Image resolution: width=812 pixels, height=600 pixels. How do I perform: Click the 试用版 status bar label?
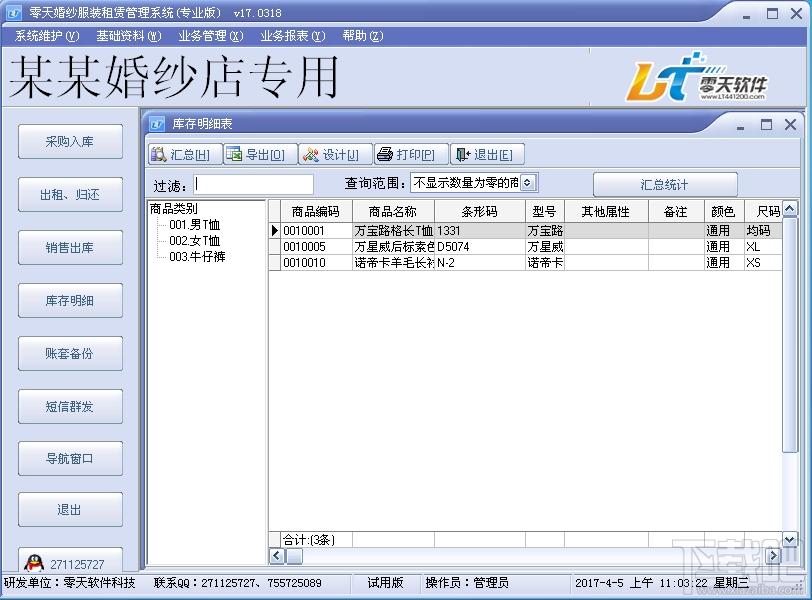(385, 583)
